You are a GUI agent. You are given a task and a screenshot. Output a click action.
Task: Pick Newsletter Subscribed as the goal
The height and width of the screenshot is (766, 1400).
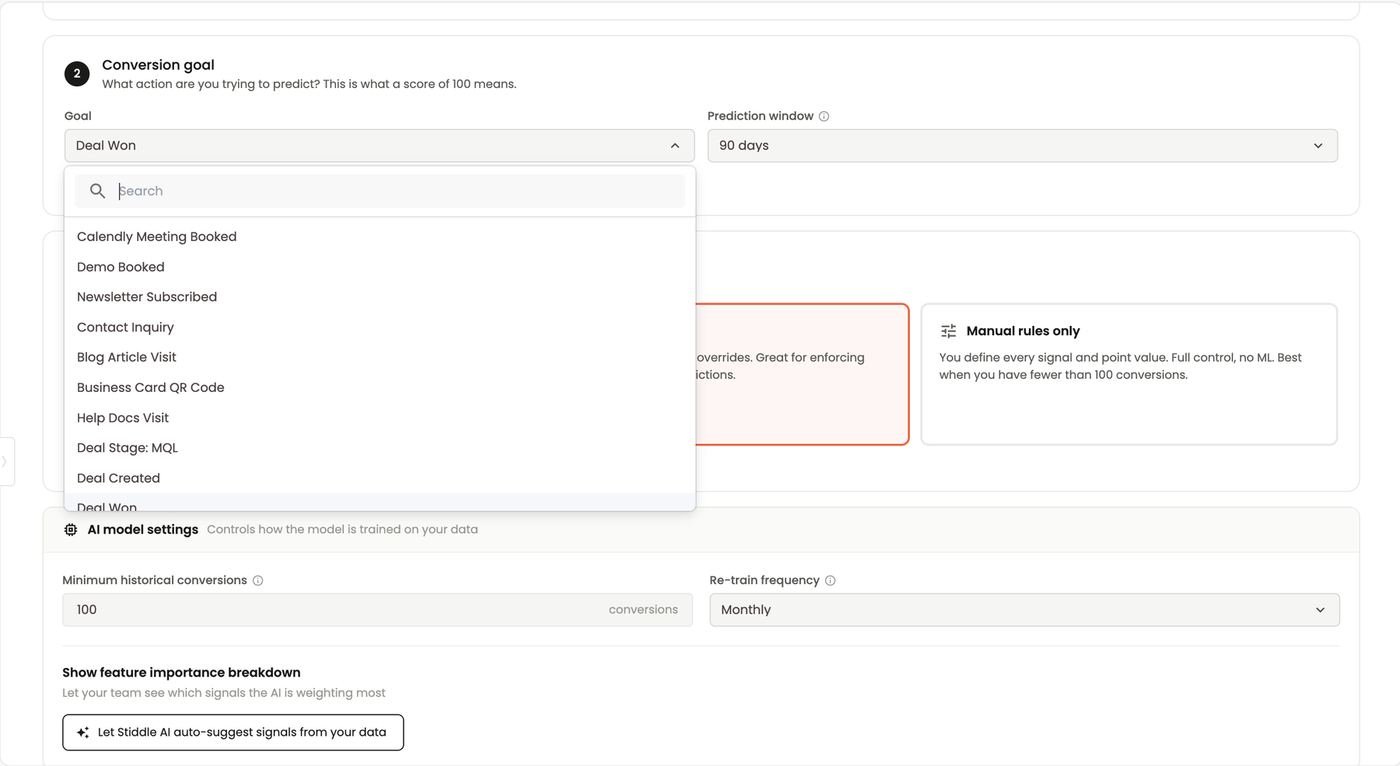(380, 297)
